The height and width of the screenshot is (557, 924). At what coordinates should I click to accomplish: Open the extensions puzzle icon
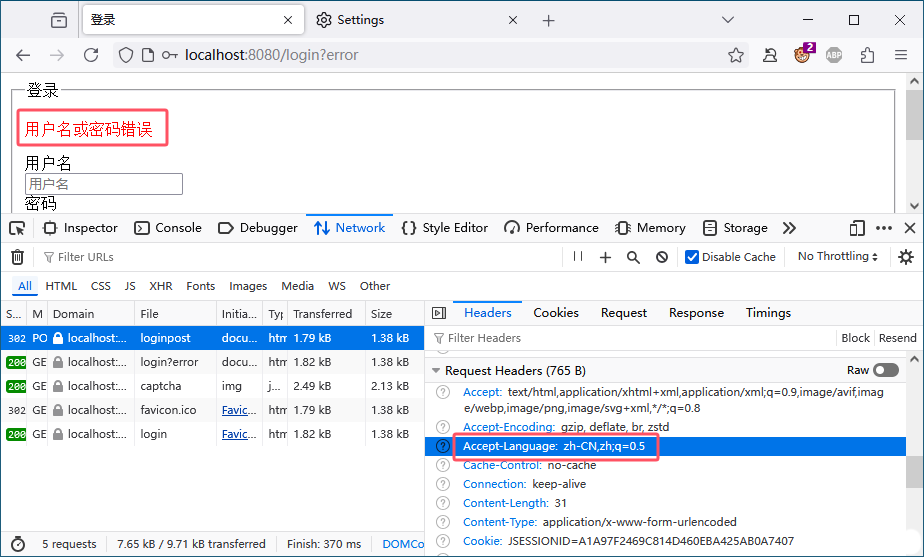point(867,55)
